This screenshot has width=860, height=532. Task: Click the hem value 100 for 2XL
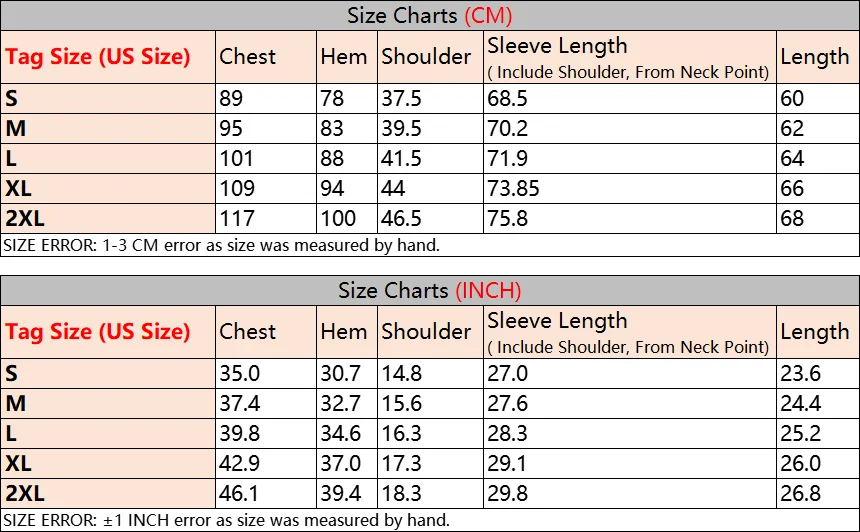click(x=338, y=218)
